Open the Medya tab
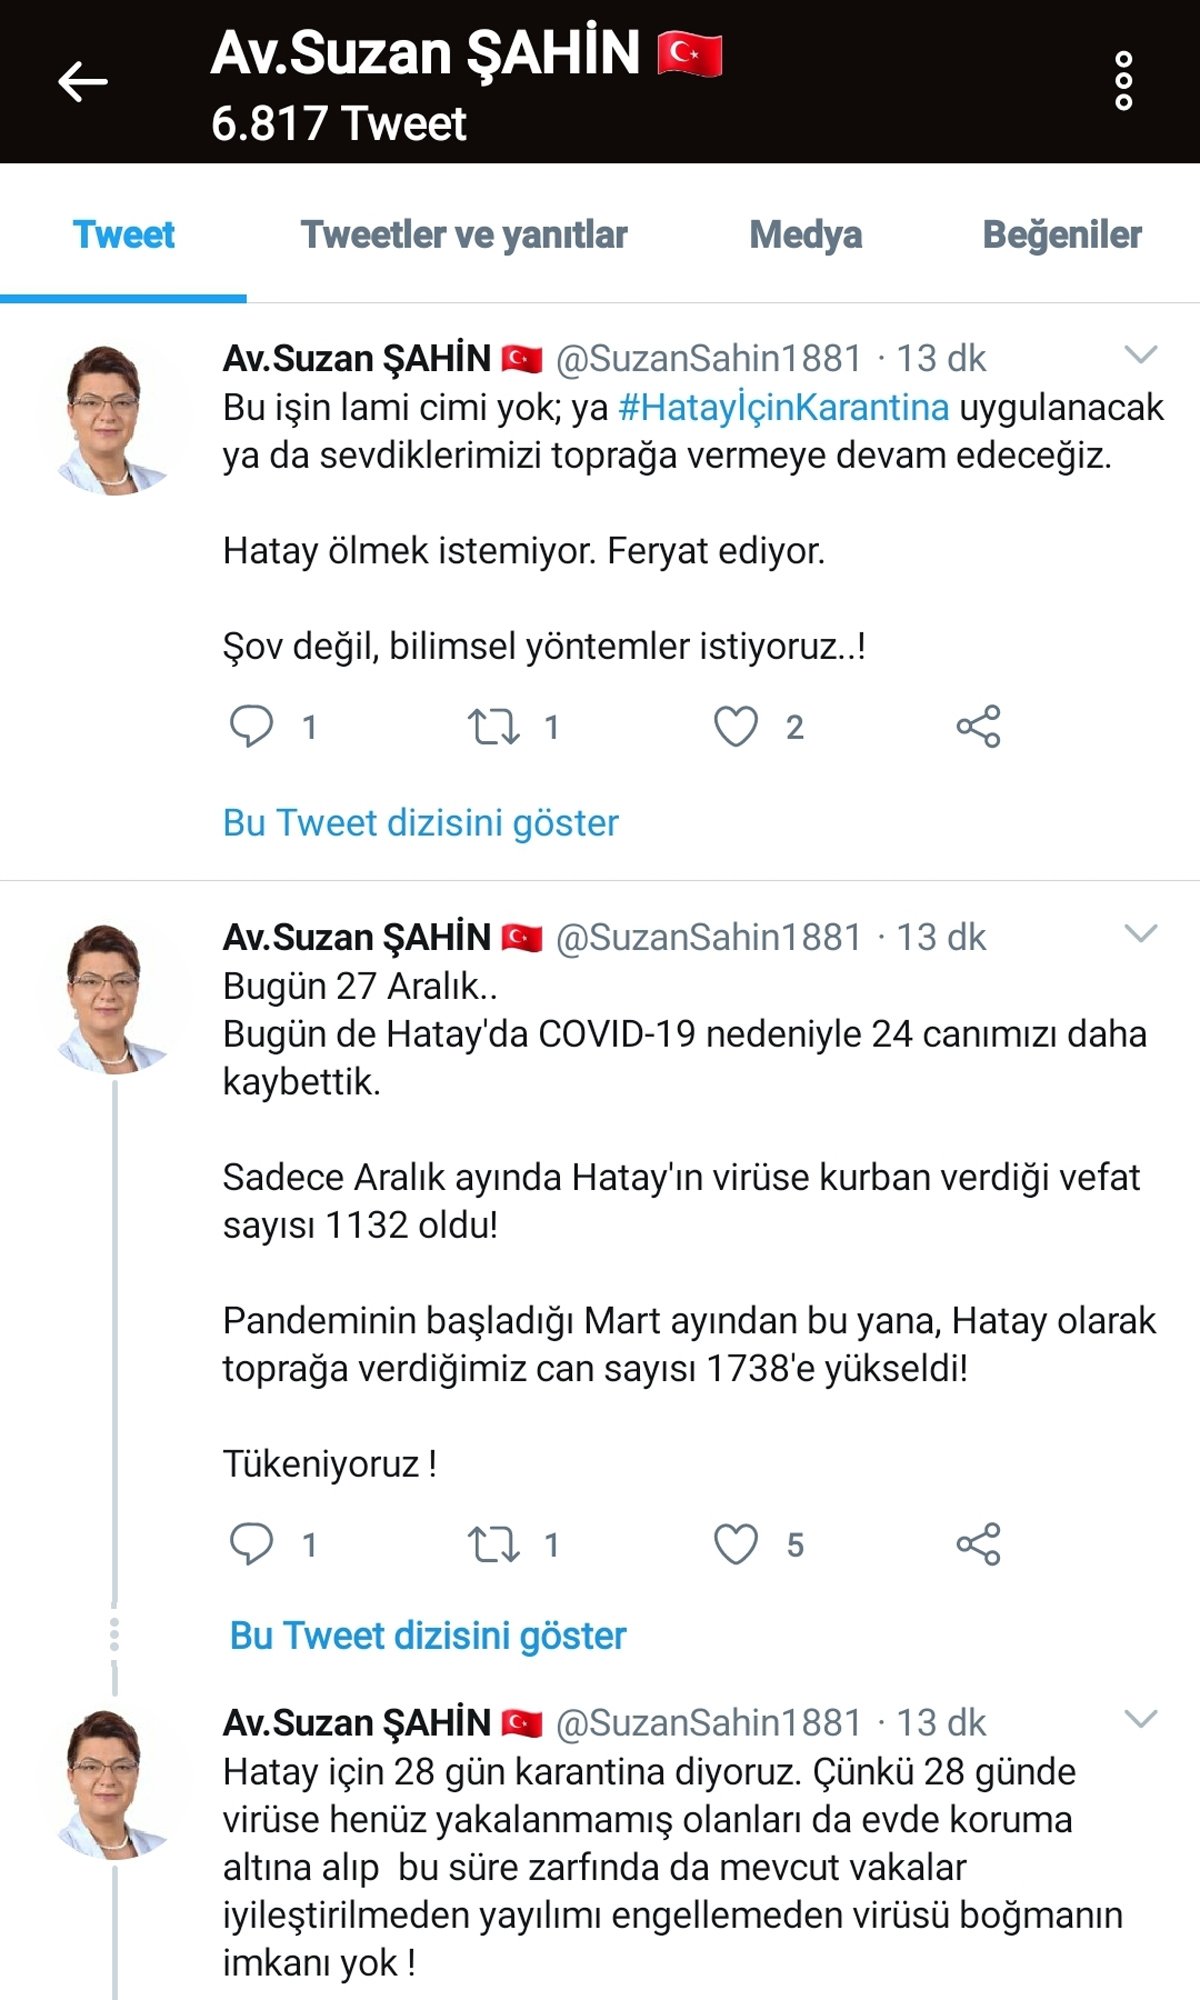The height and width of the screenshot is (2000, 1200). click(x=806, y=235)
